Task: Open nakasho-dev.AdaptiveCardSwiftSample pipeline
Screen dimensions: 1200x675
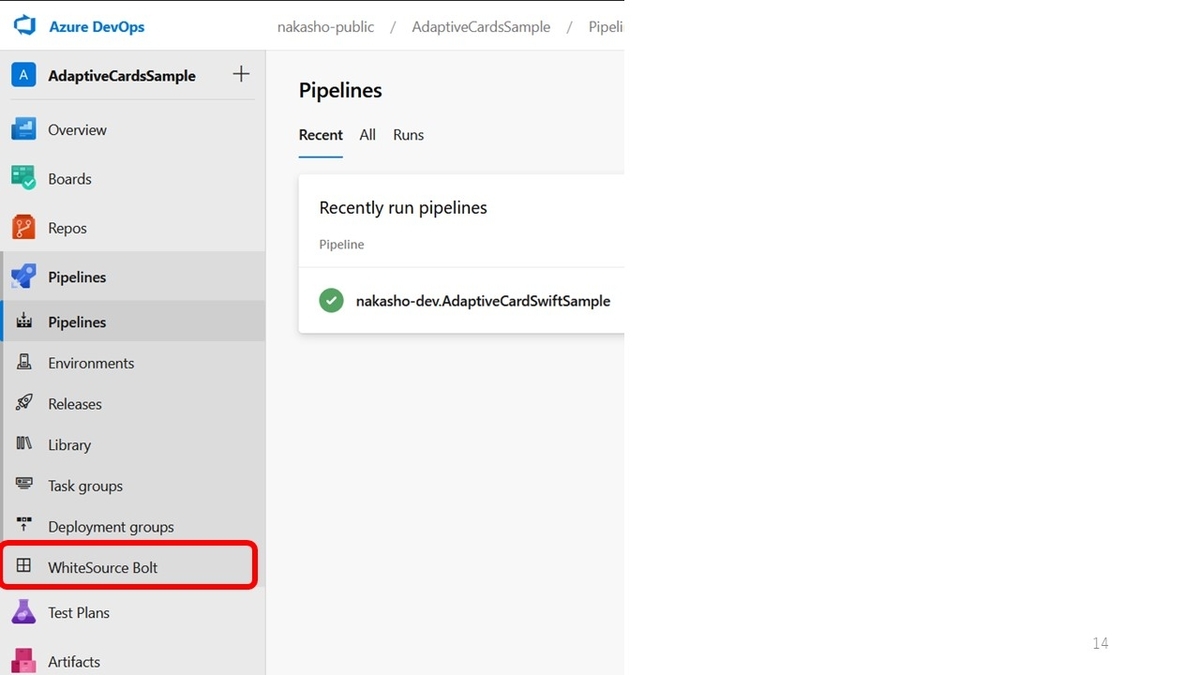Action: coord(483,301)
